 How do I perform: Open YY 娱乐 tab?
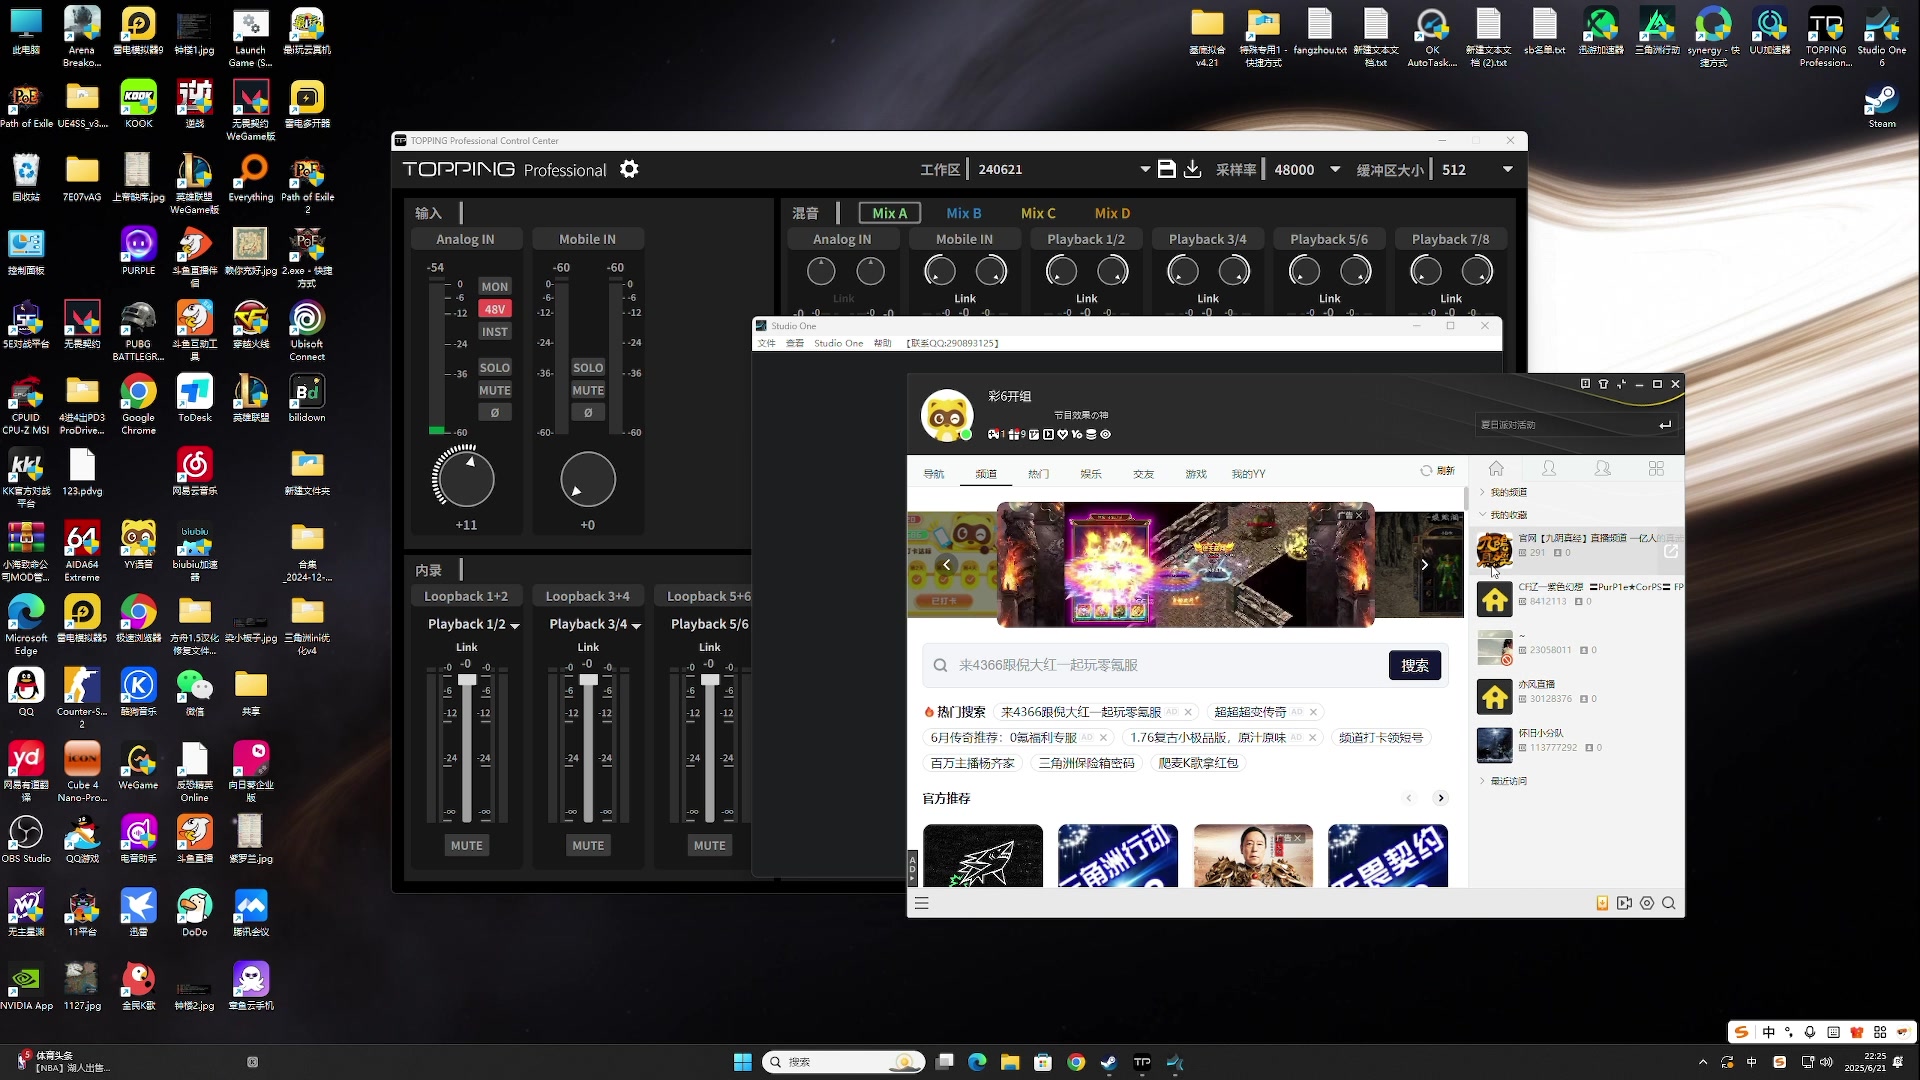[1091, 474]
